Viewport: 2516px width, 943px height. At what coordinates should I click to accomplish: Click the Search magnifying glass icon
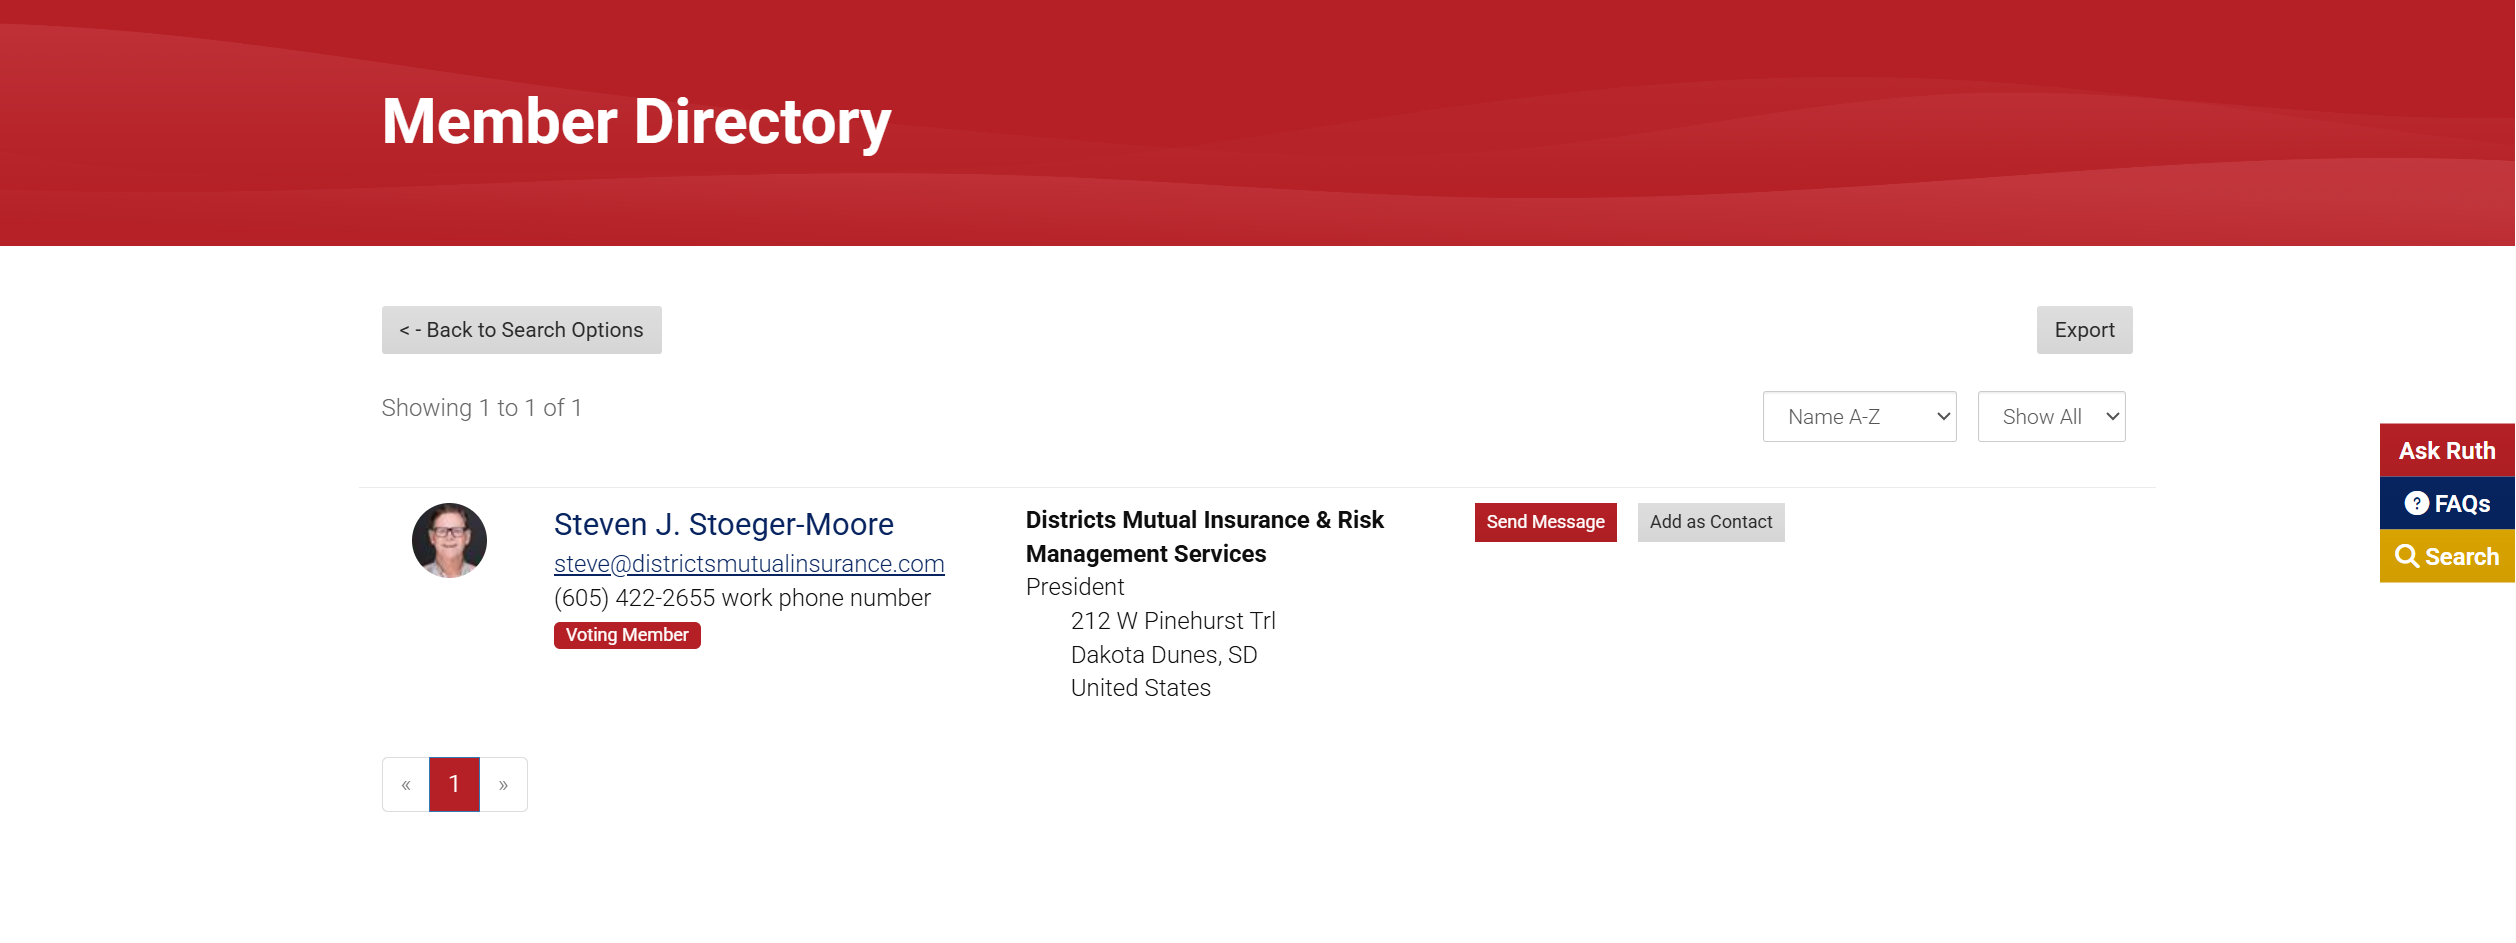click(x=2407, y=556)
